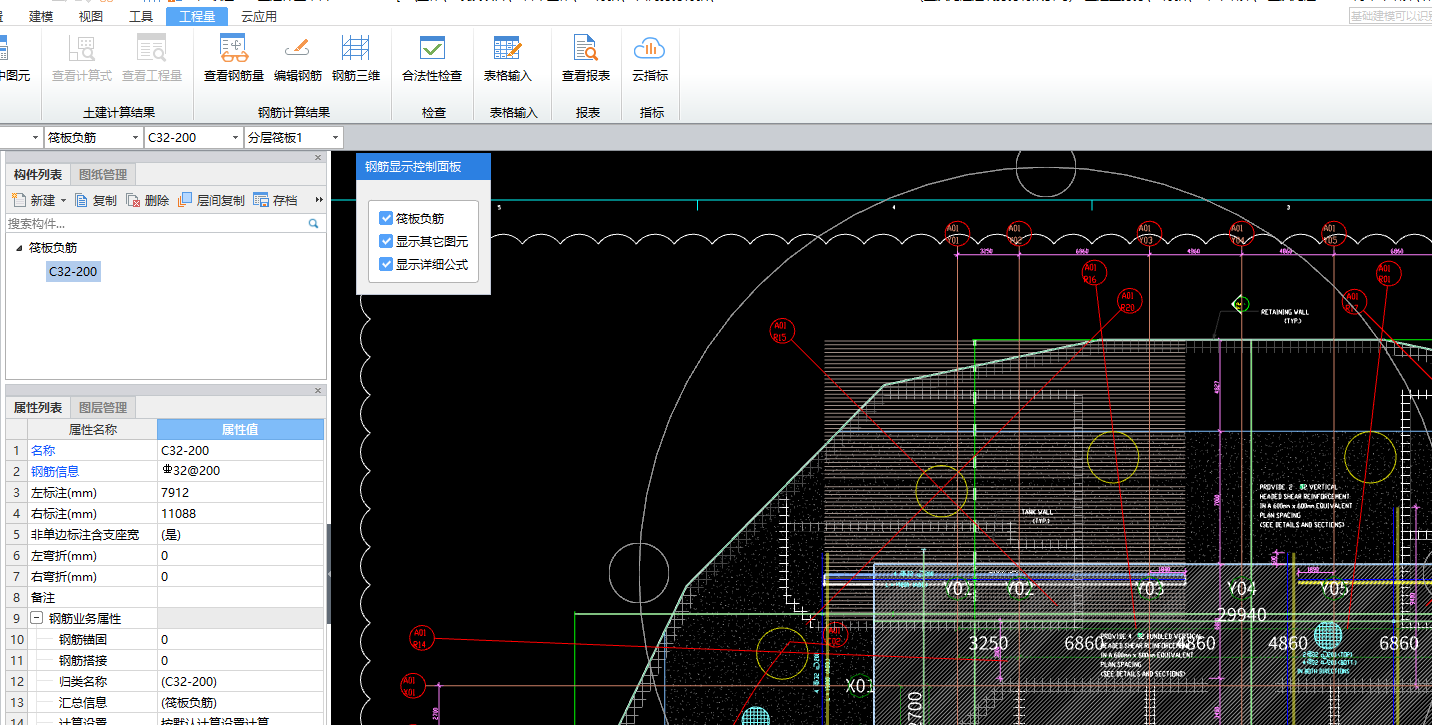Screen dimensions: 1432x725
Task: Click 存档 archive icon
Action: pos(261,200)
